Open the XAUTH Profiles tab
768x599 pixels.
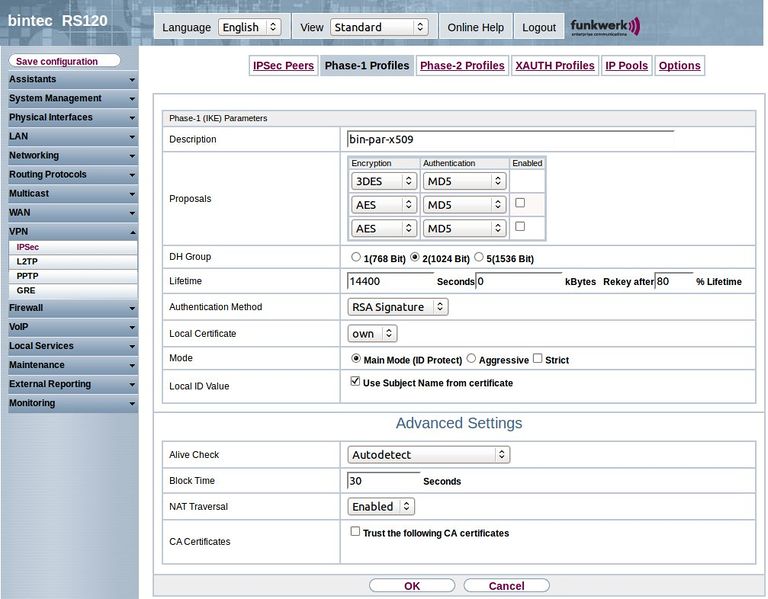[x=554, y=66]
